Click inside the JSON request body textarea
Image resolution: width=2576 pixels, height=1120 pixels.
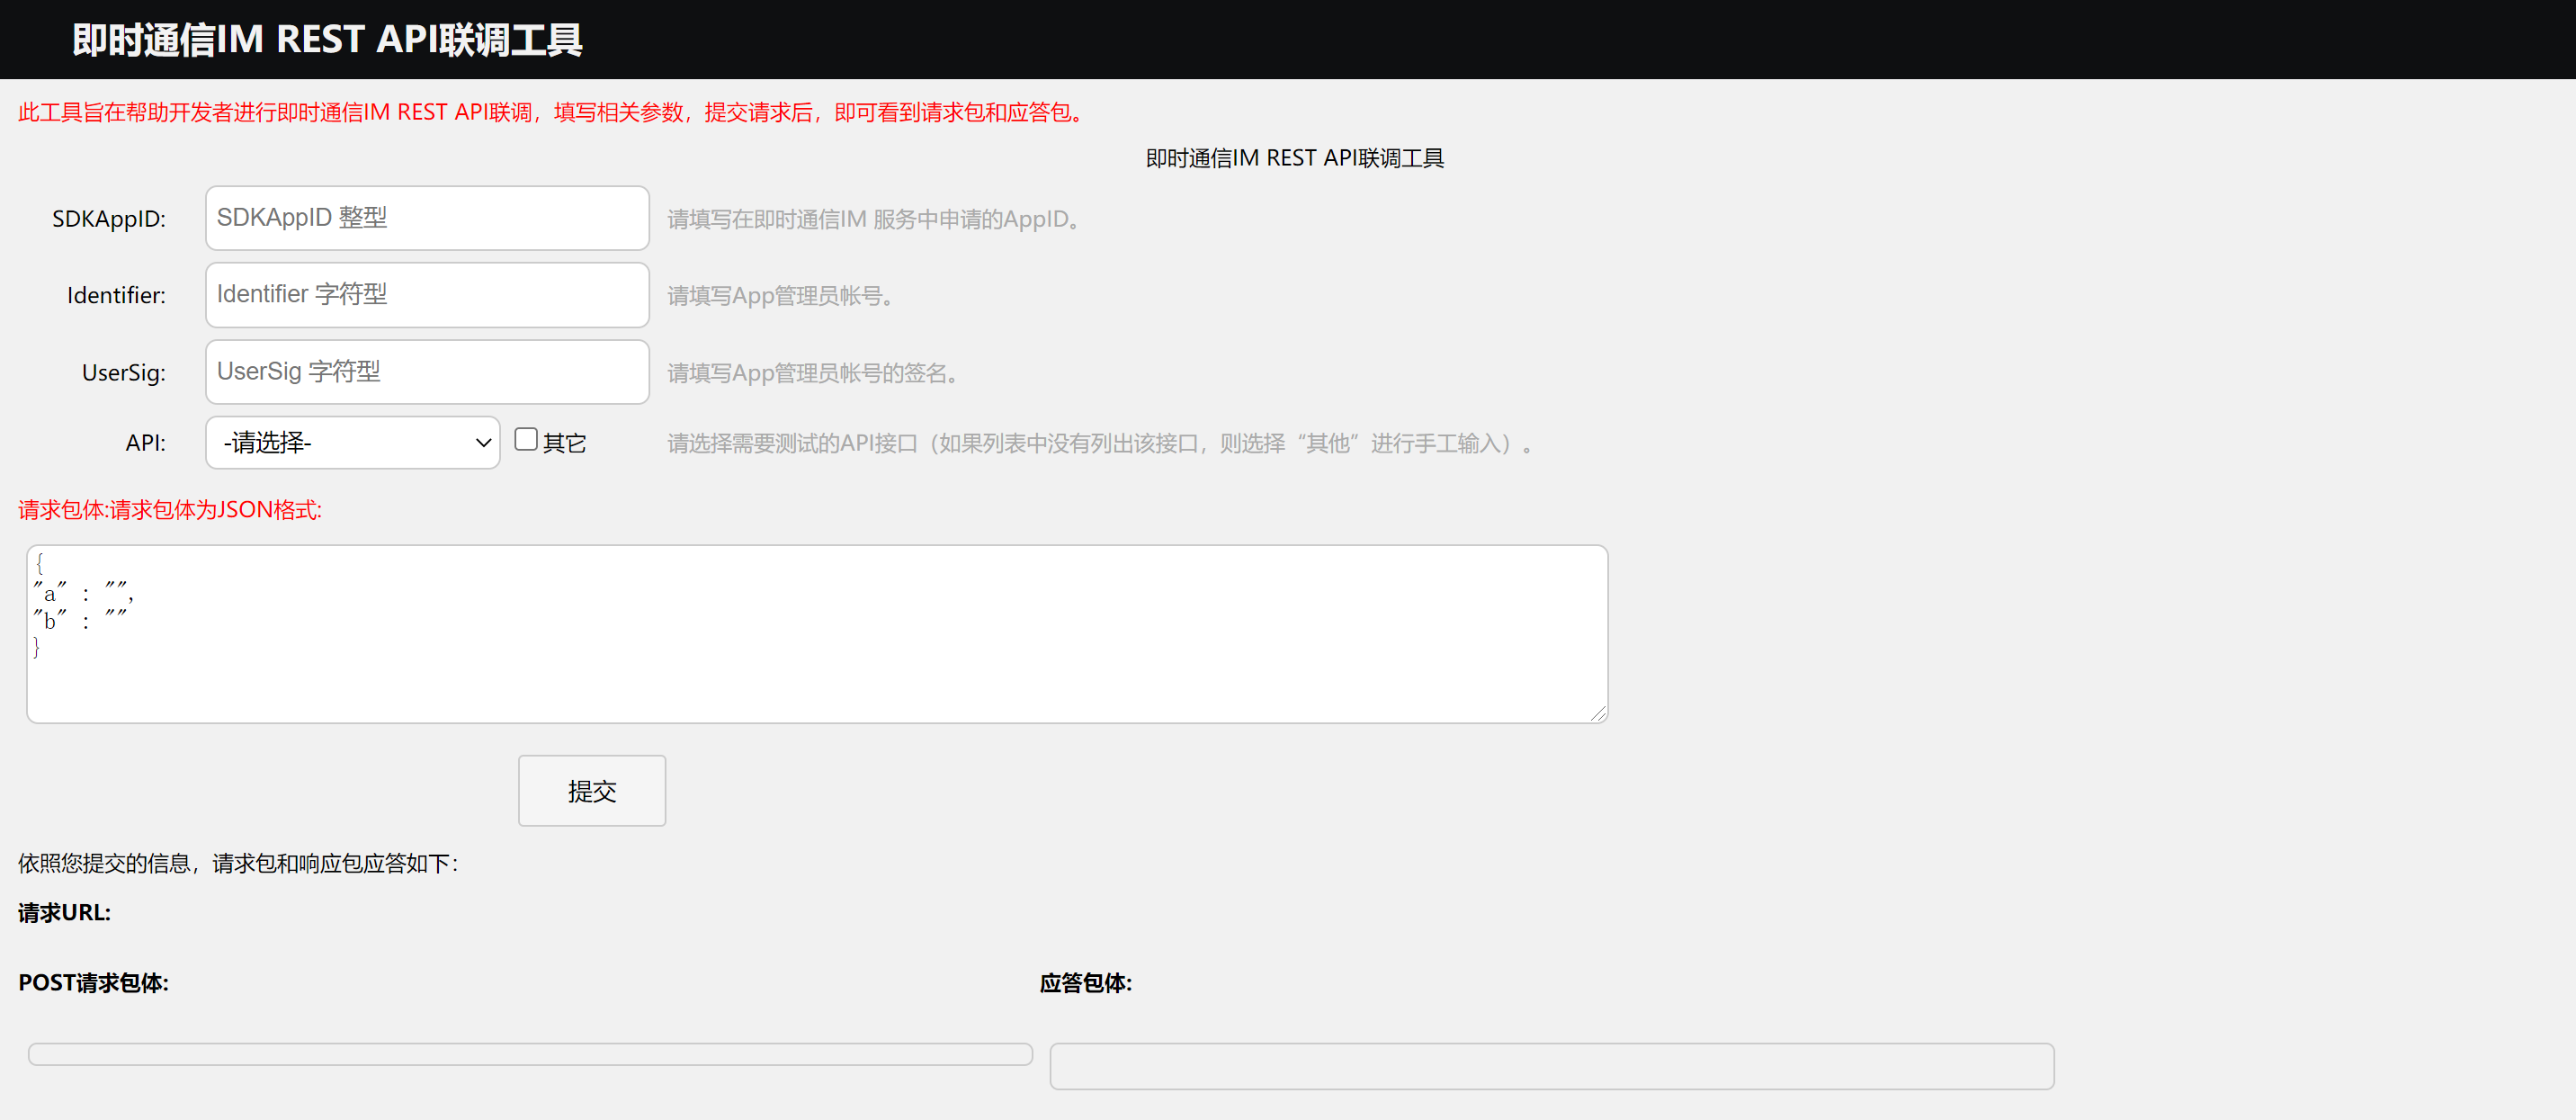(800, 630)
